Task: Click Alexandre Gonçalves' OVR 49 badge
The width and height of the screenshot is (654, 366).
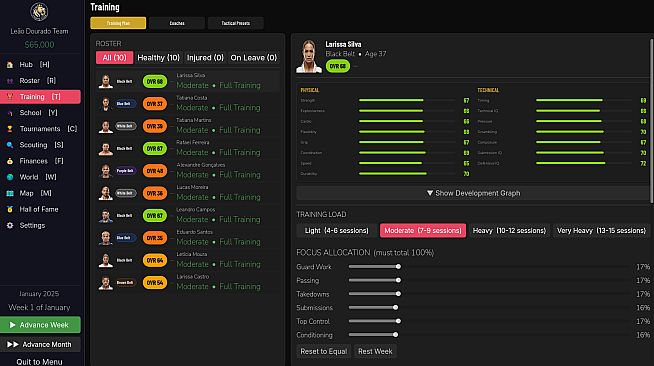Action: point(155,171)
